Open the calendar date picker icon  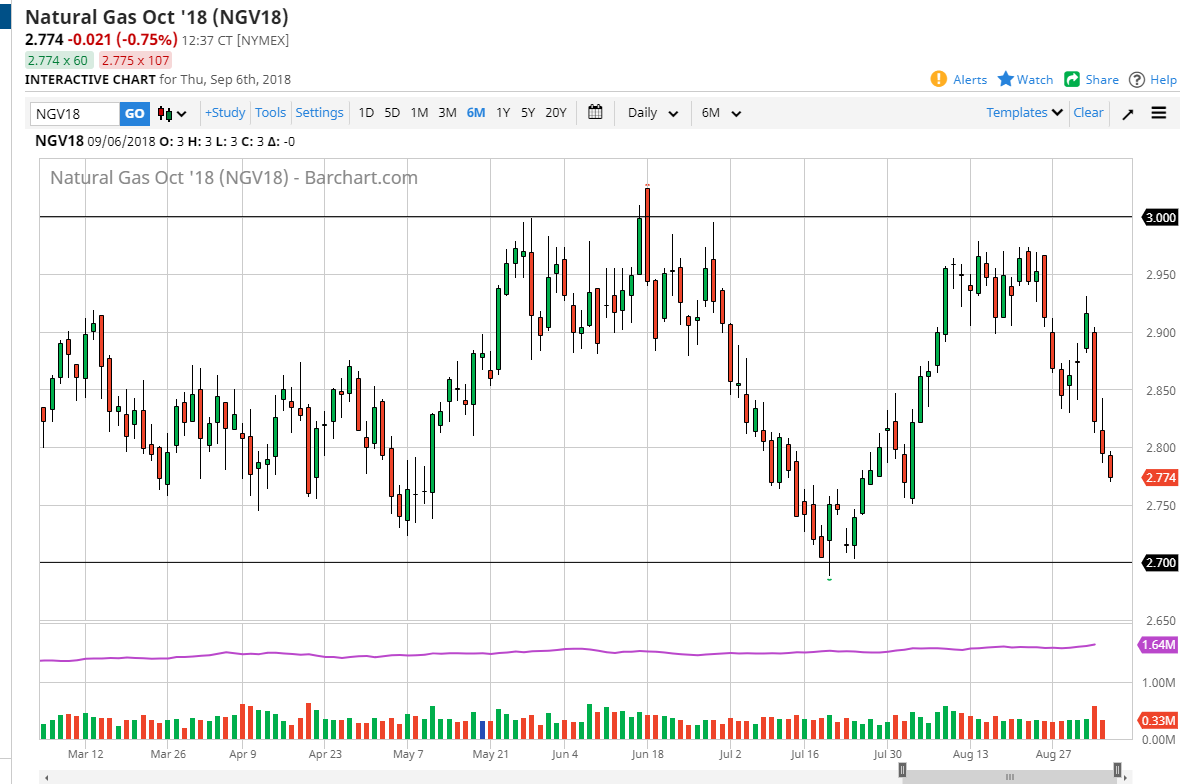pyautogui.click(x=595, y=112)
